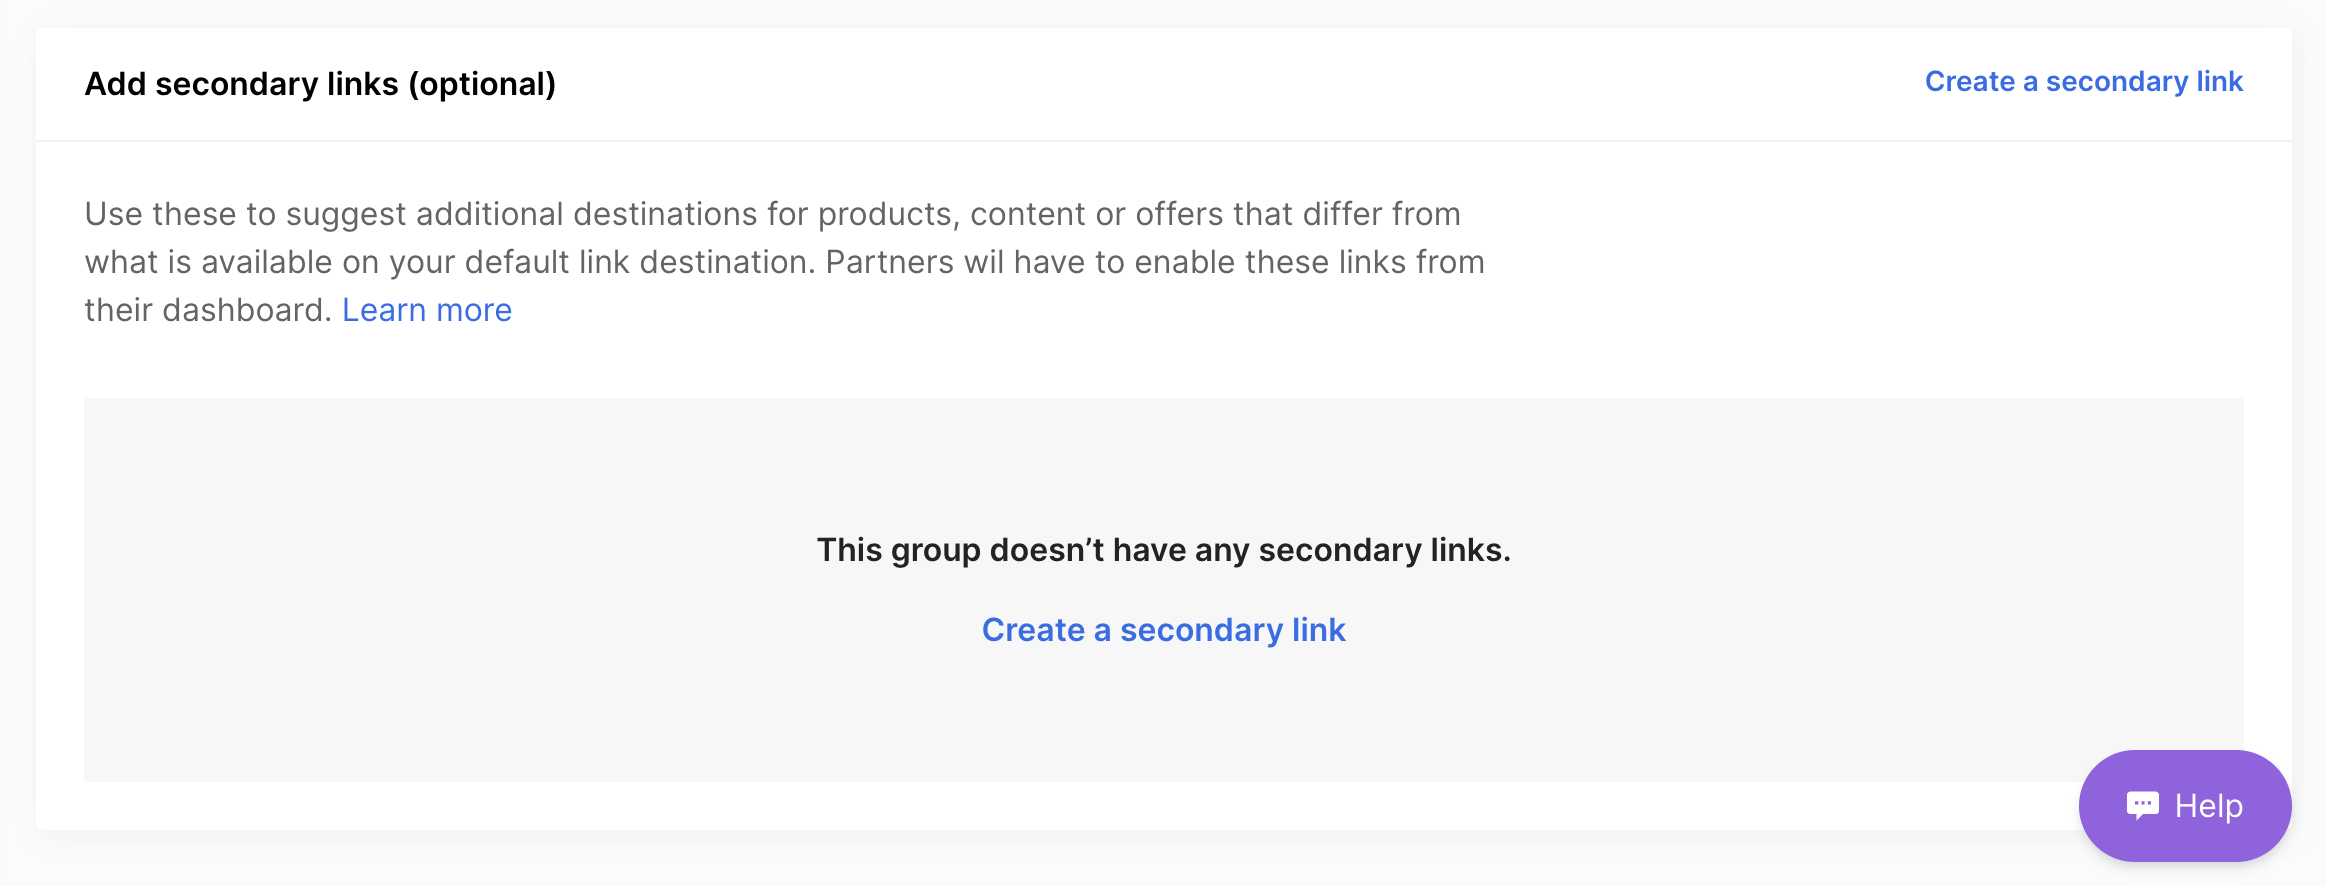
Task: Click the word 'group' in empty-state message
Action: click(x=935, y=551)
